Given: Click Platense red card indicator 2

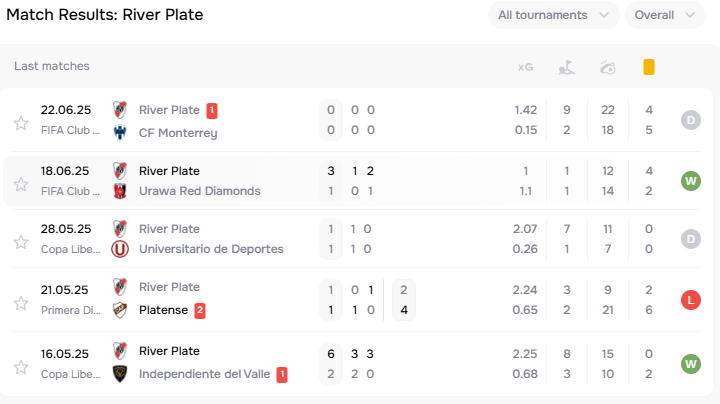Looking at the screenshot, I should click(x=200, y=311).
